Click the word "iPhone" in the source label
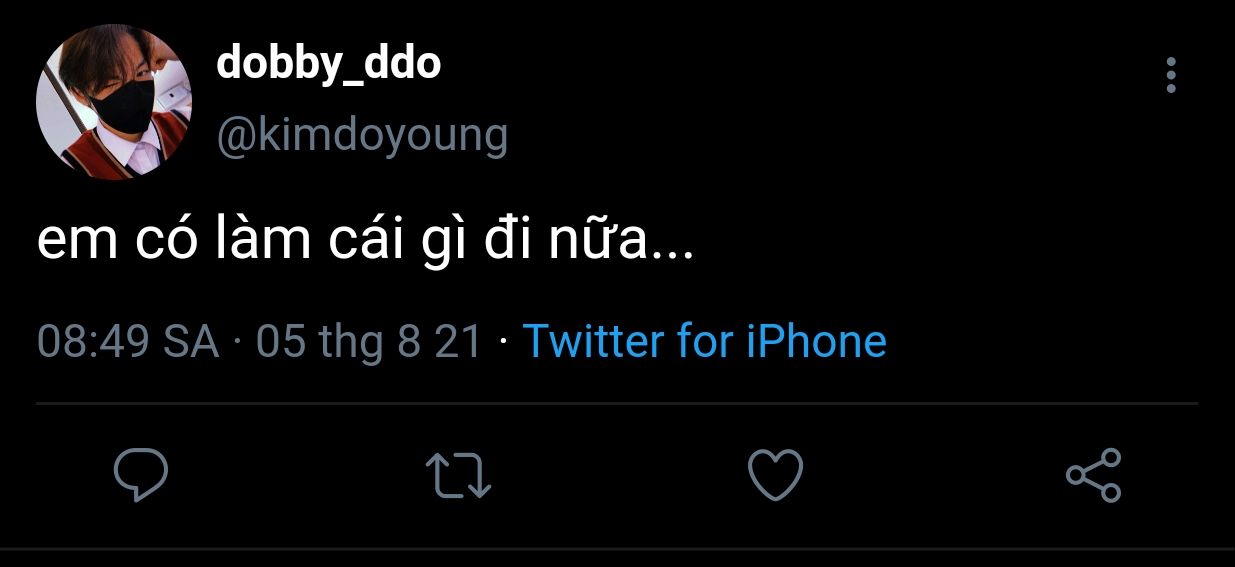The image size is (1235, 567). coord(817,341)
